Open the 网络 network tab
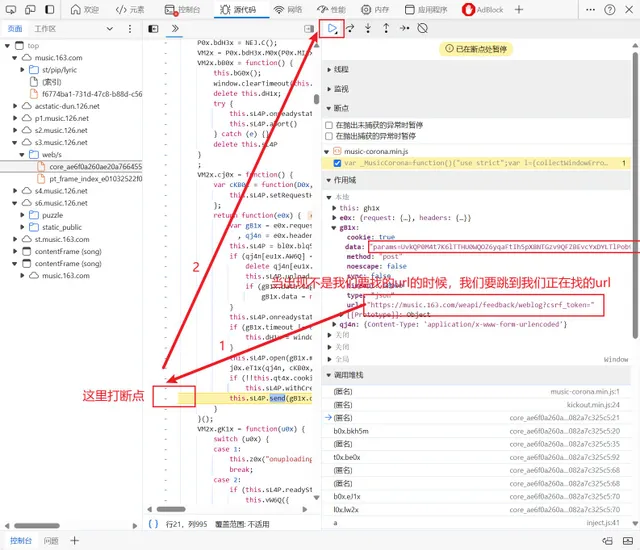Viewport: 640px width, 550px height. pos(288,9)
